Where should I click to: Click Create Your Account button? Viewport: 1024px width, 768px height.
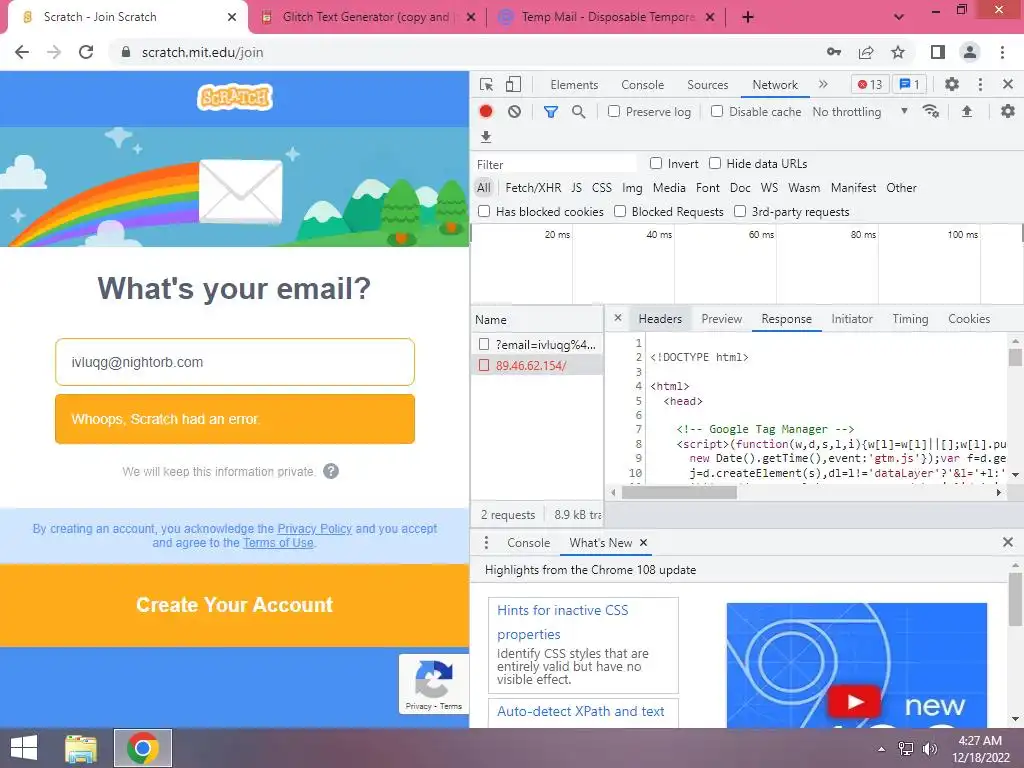click(234, 605)
